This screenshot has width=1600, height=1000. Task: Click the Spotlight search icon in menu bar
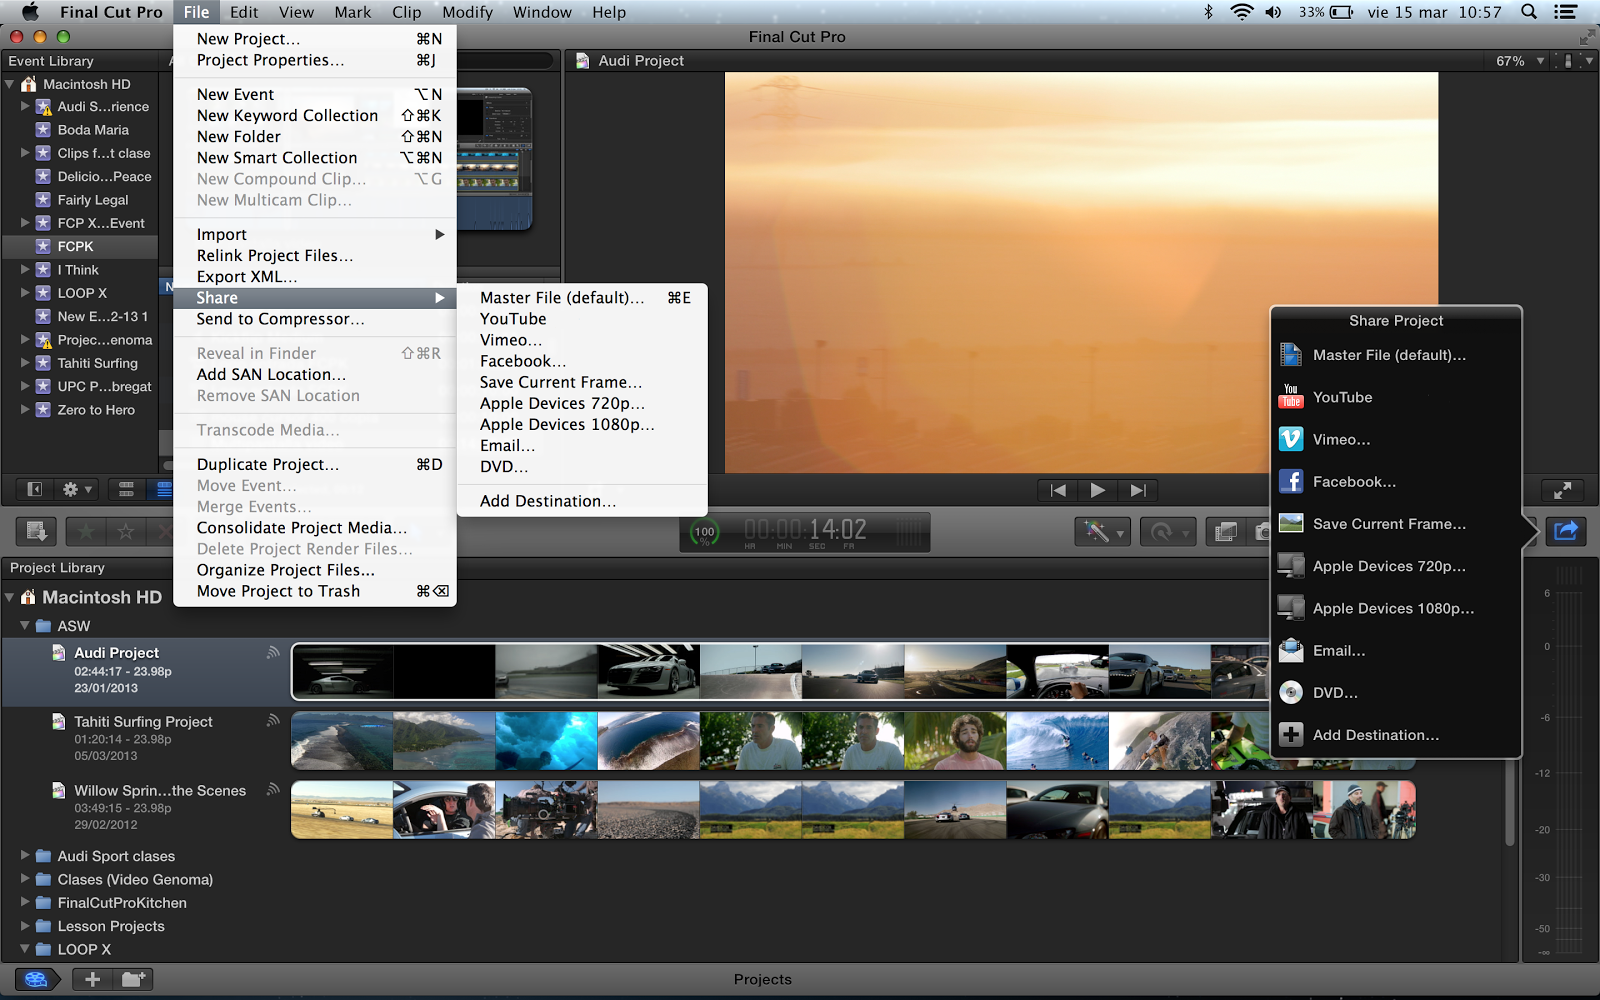pyautogui.click(x=1530, y=12)
